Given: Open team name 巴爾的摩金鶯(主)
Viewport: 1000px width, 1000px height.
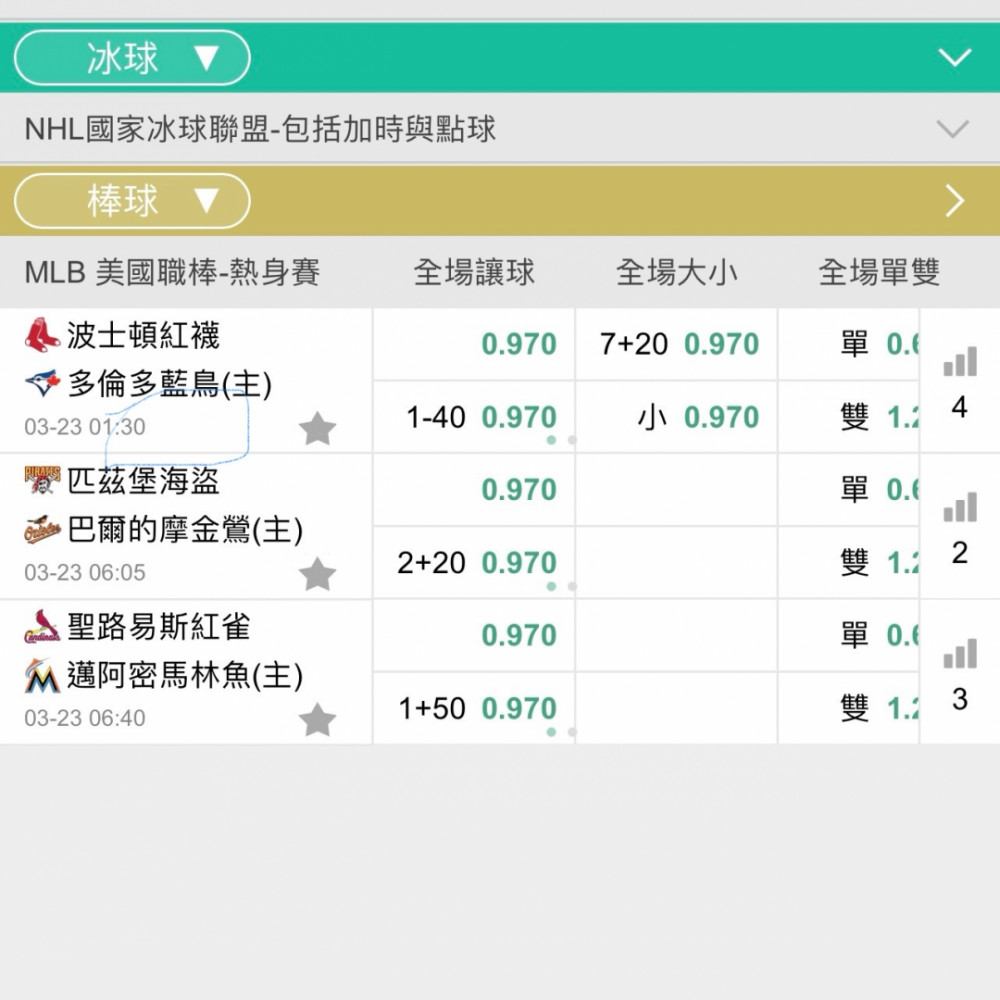Looking at the screenshot, I should click(185, 530).
